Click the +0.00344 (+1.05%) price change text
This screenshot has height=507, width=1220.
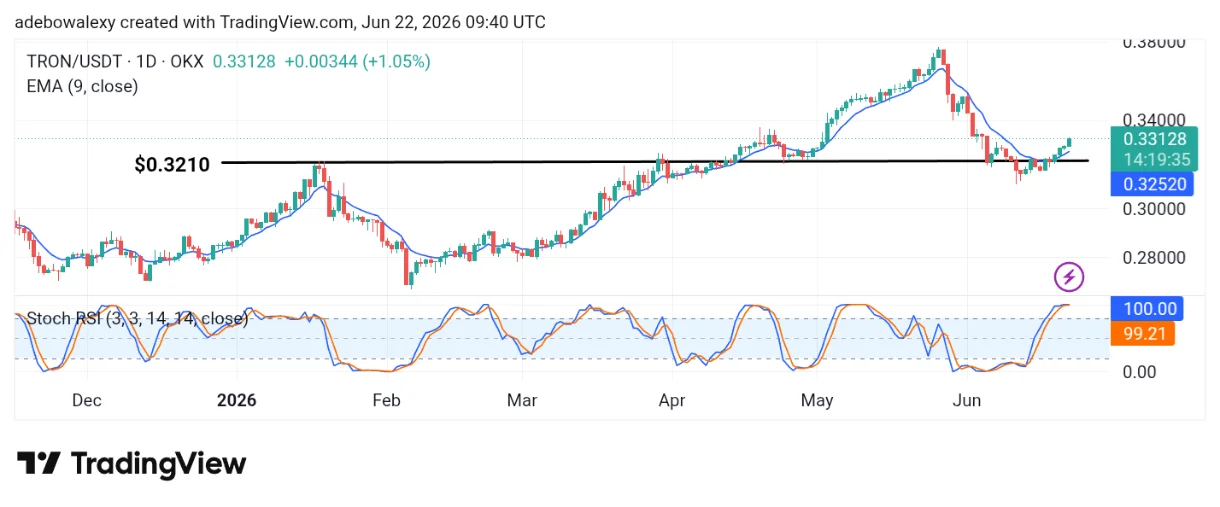pos(357,61)
